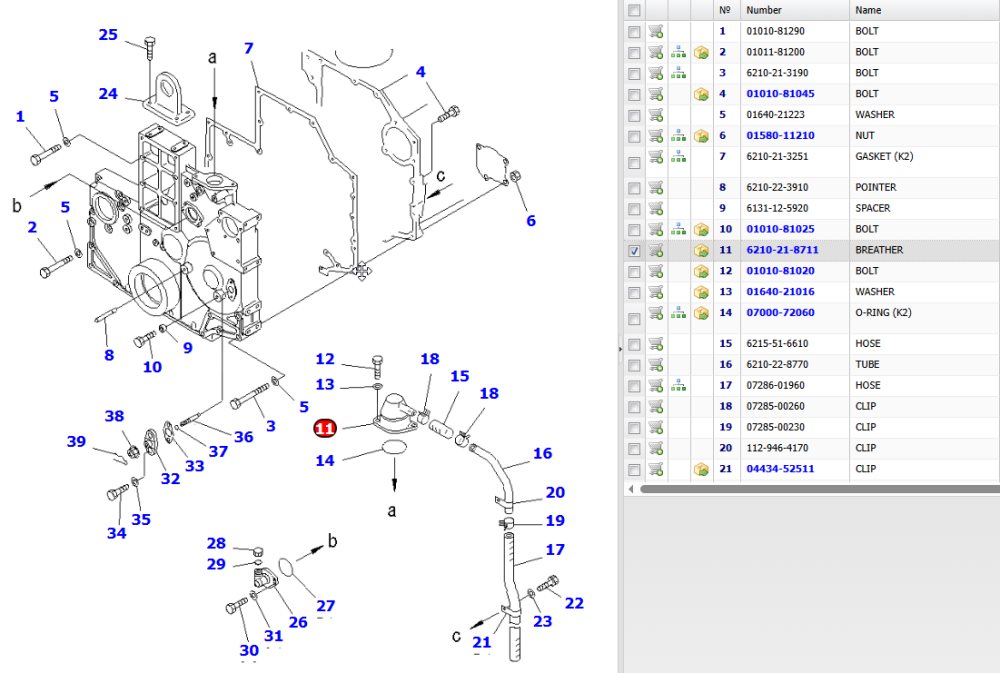Collapse panel with the splitter arrow

tap(621, 350)
